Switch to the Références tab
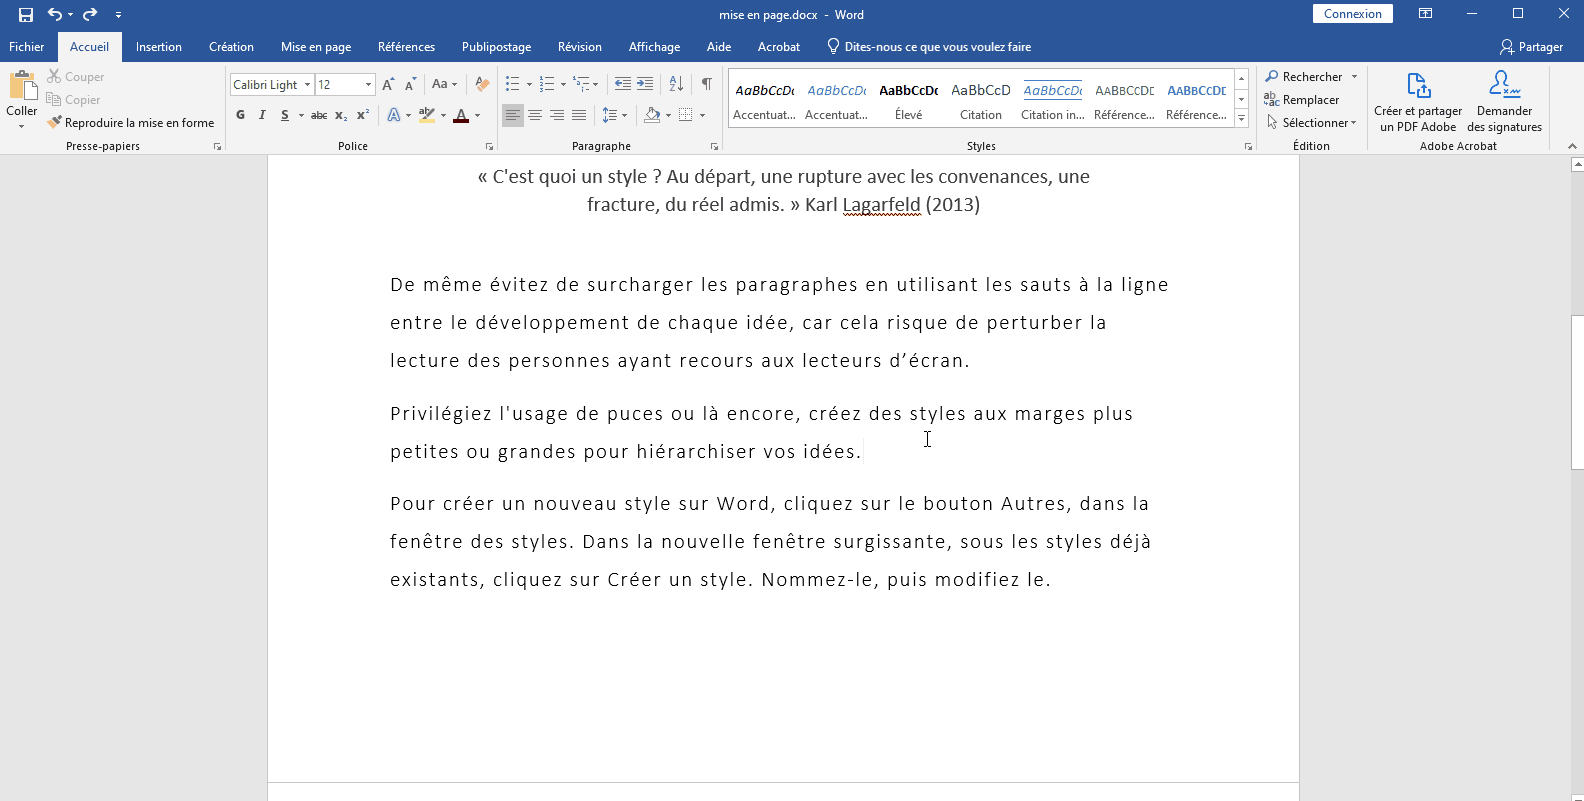The width and height of the screenshot is (1584, 801). tap(406, 47)
